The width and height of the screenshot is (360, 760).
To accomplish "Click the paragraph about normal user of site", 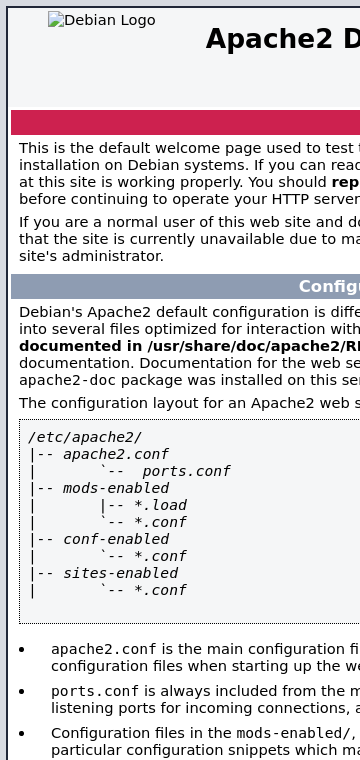I will tap(189, 239).
